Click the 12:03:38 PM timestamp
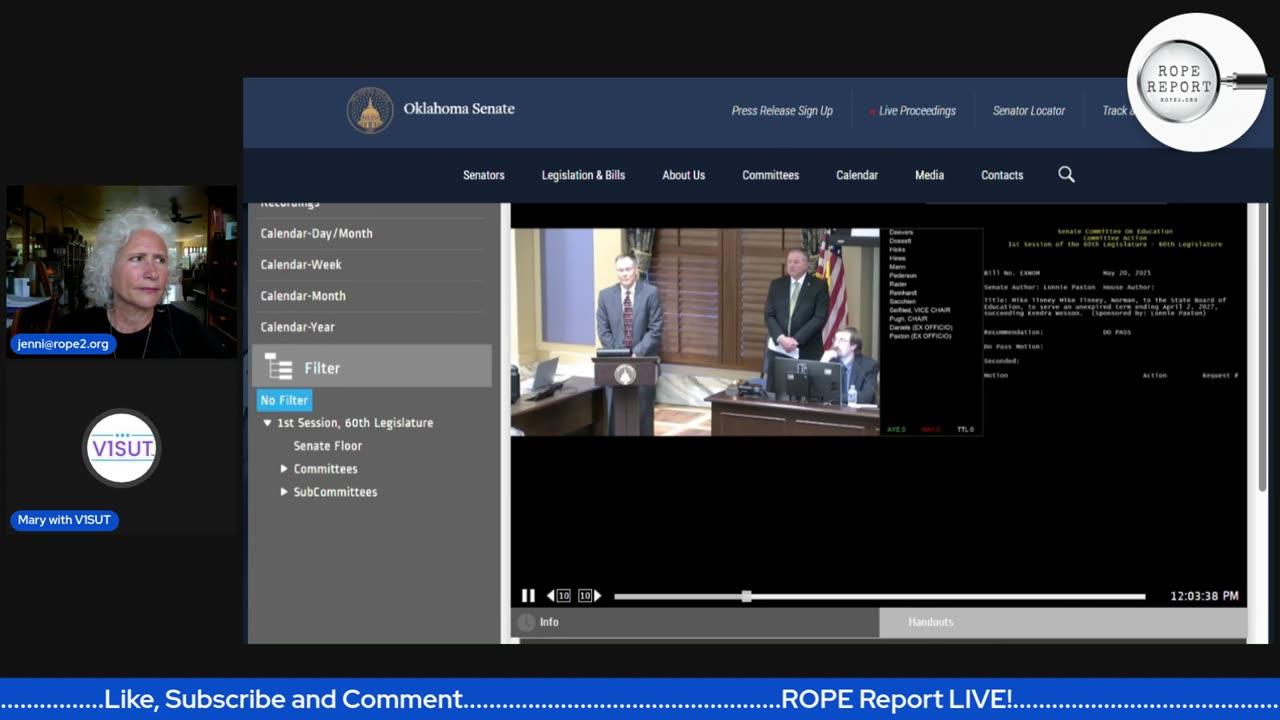 [x=1204, y=596]
